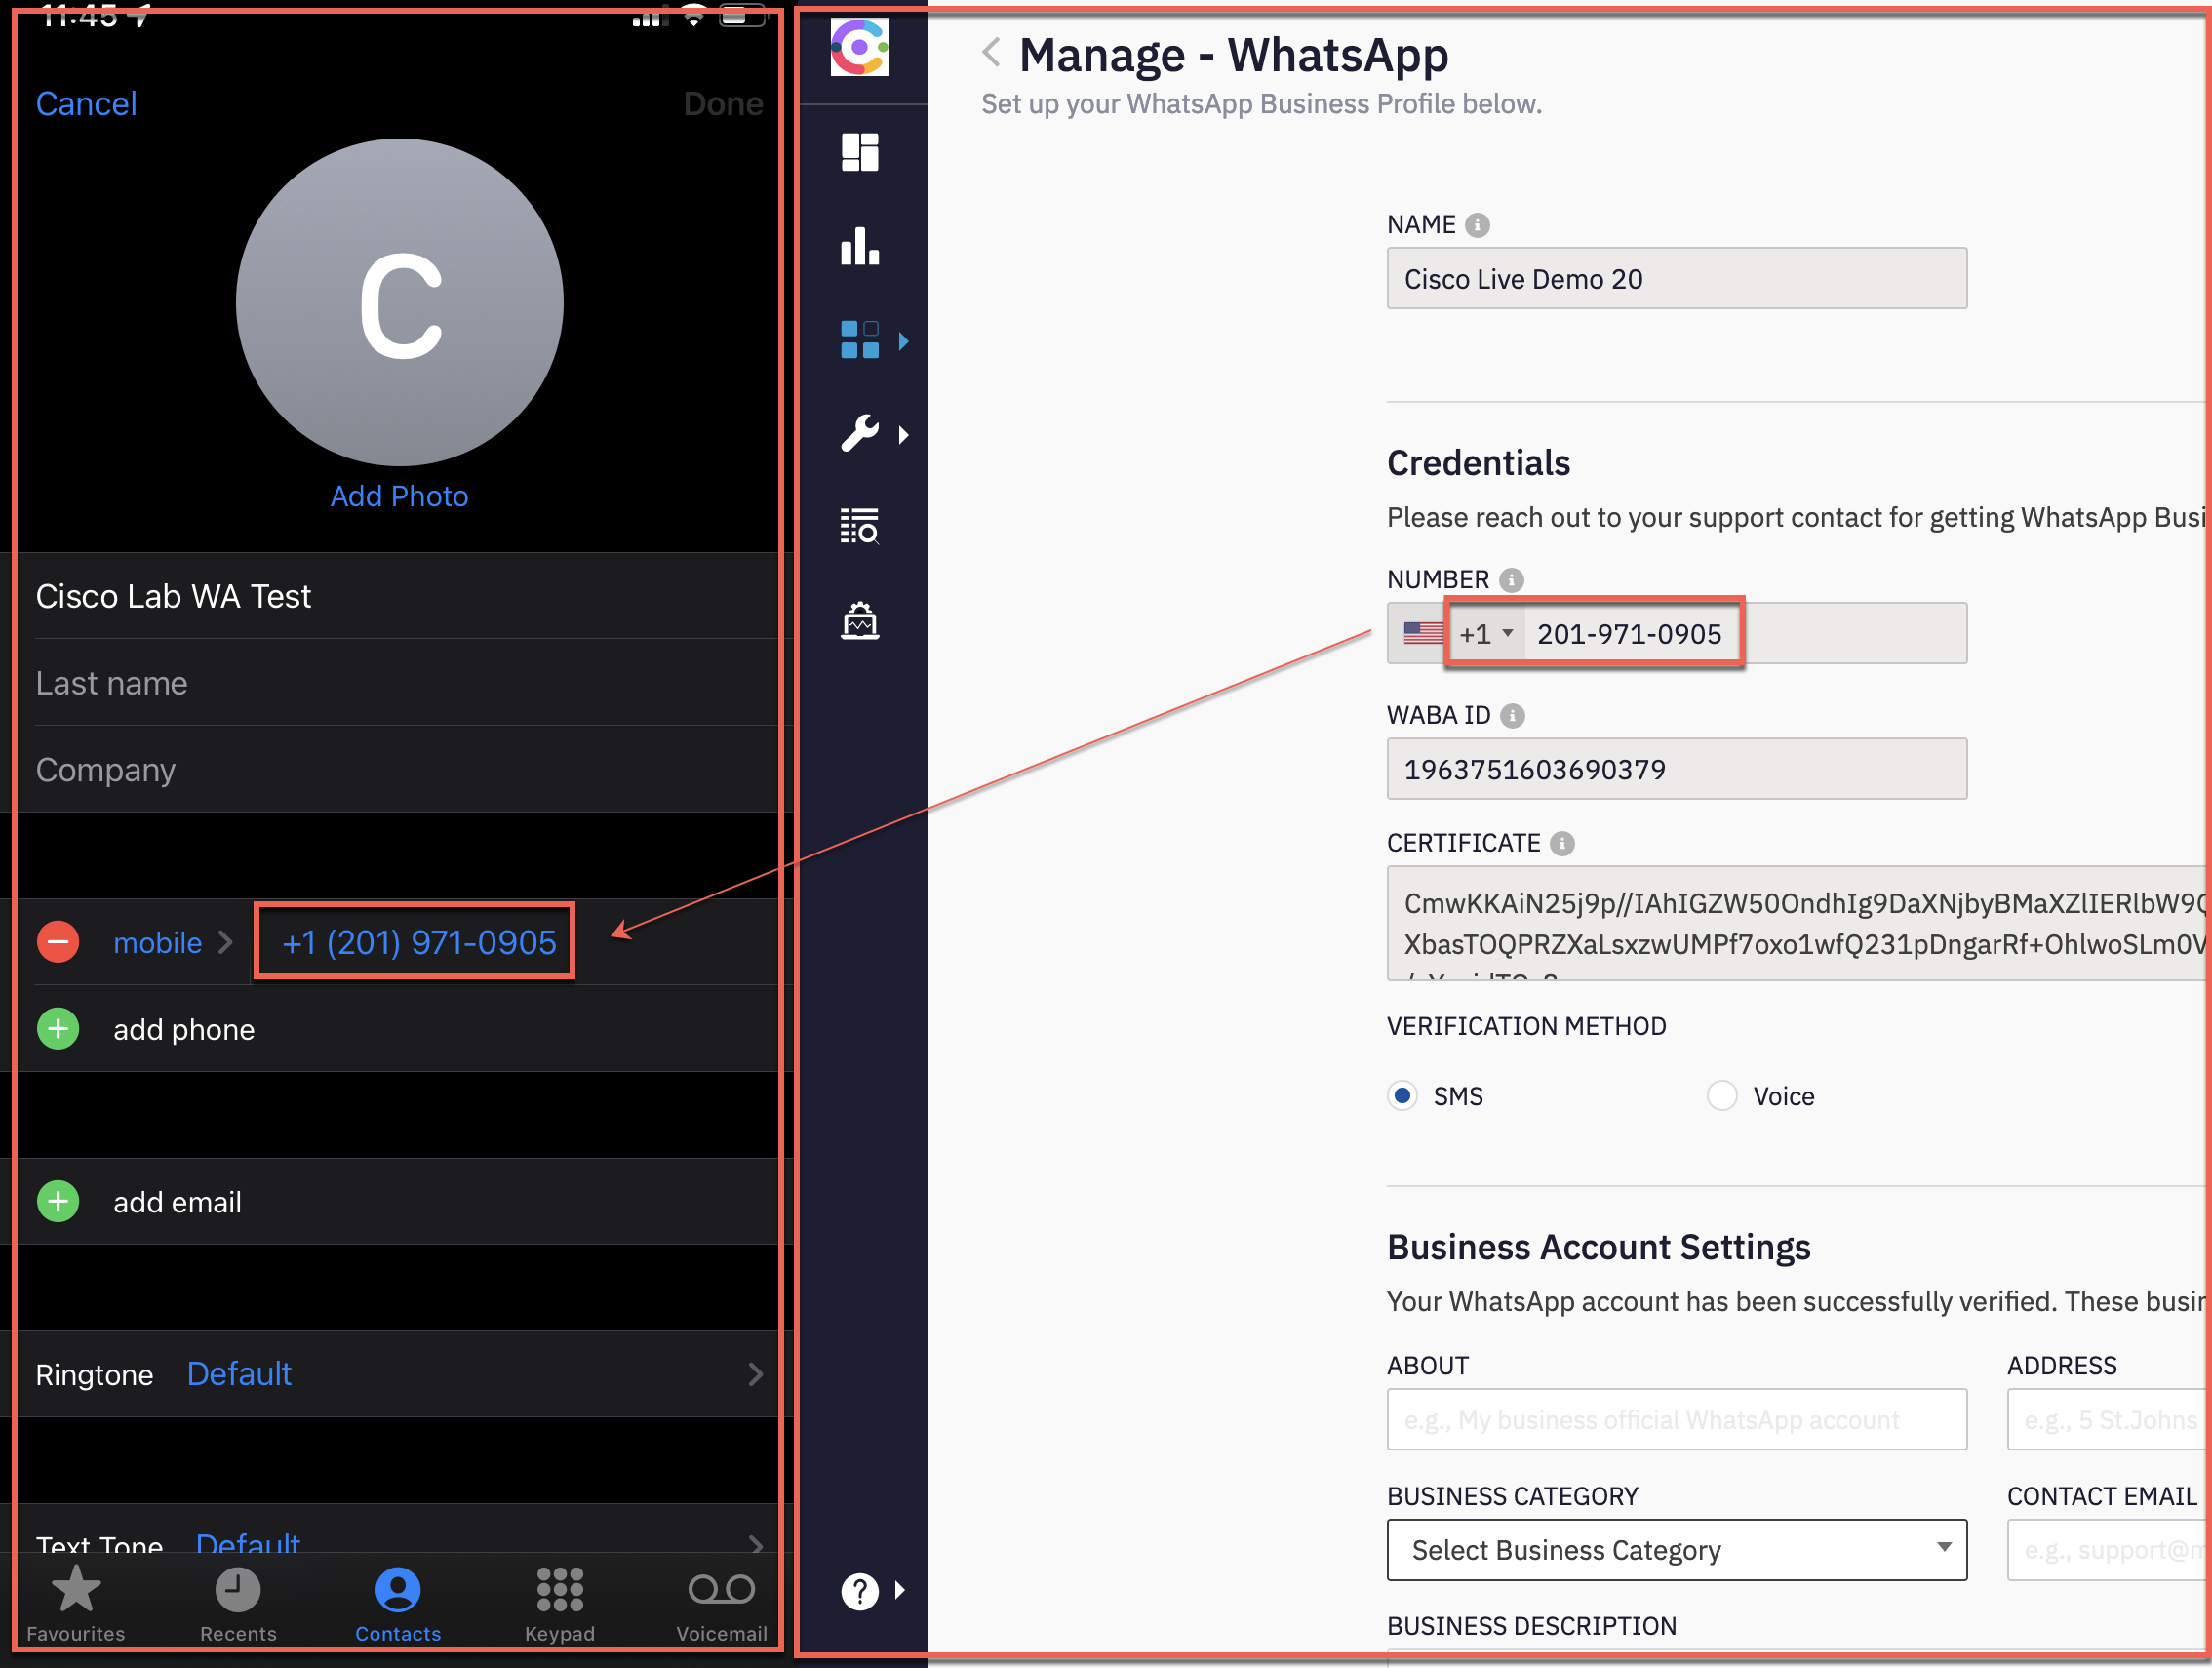This screenshot has height=1668, width=2212.
Task: Switch to Recents tab
Action: (238, 1603)
